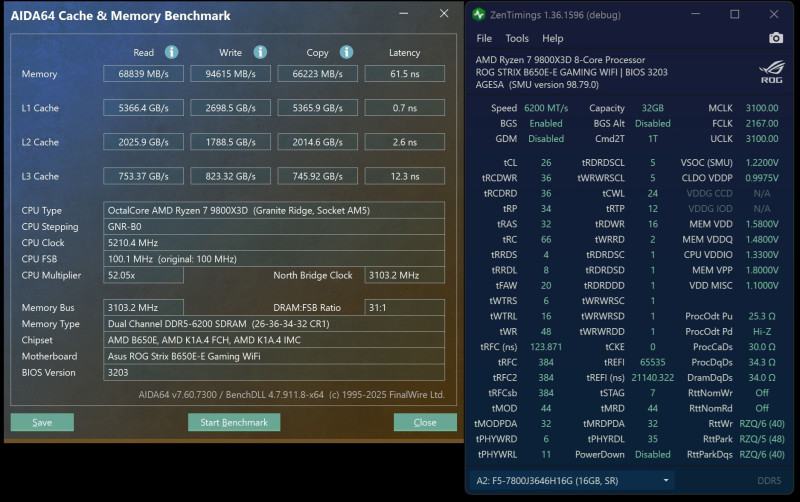
Task: Take a screenshot with ZenTimings camera icon
Action: (776, 38)
